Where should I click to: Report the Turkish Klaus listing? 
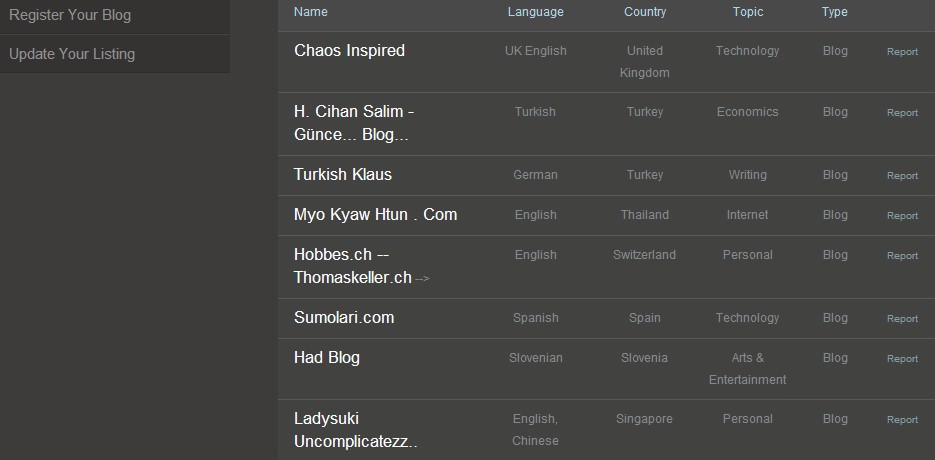click(902, 176)
